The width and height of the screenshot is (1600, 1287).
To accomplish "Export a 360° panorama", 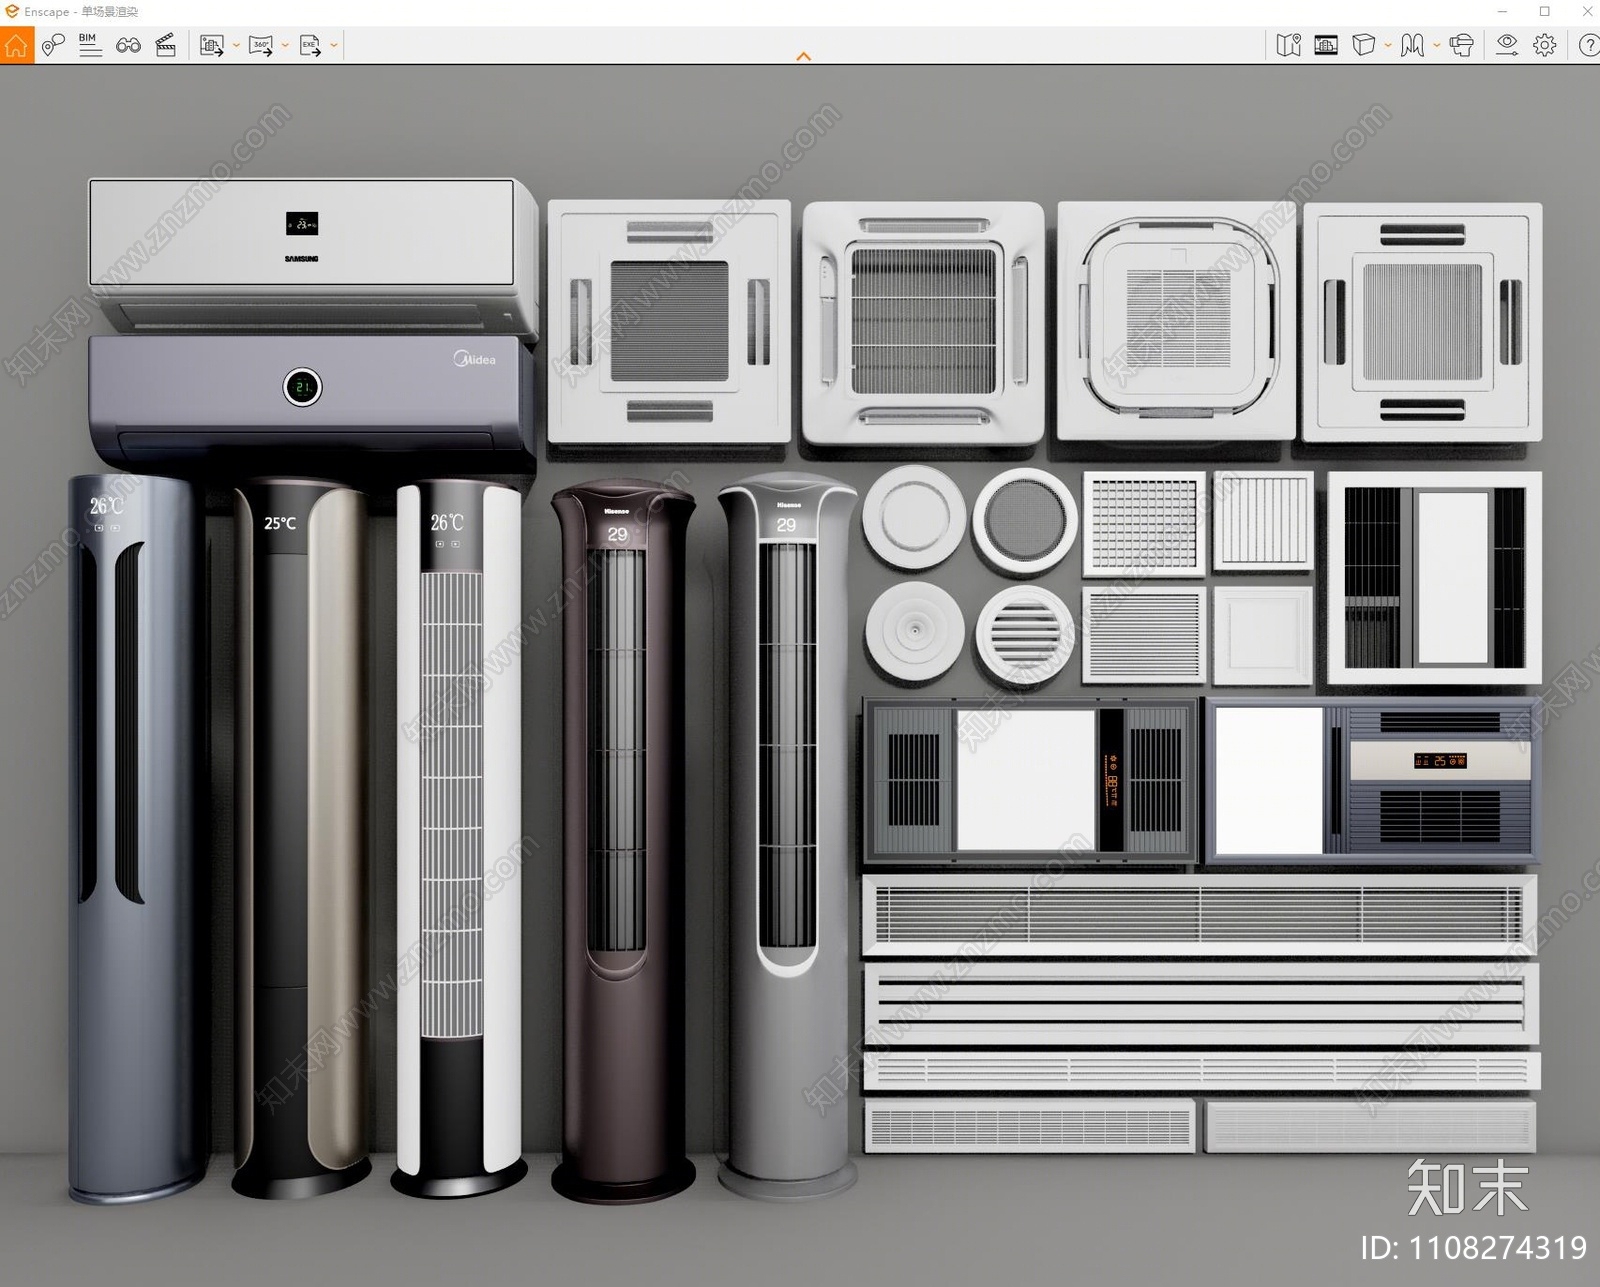I will [x=261, y=45].
